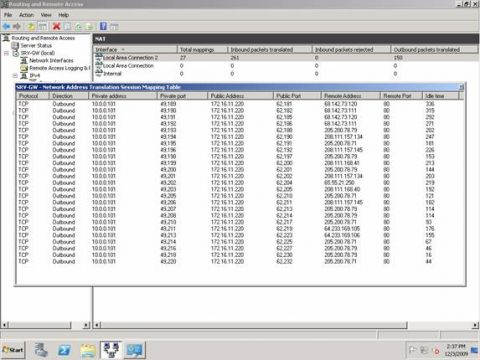
Task: Click the Forward arrow toolbar icon
Action: 17,26
